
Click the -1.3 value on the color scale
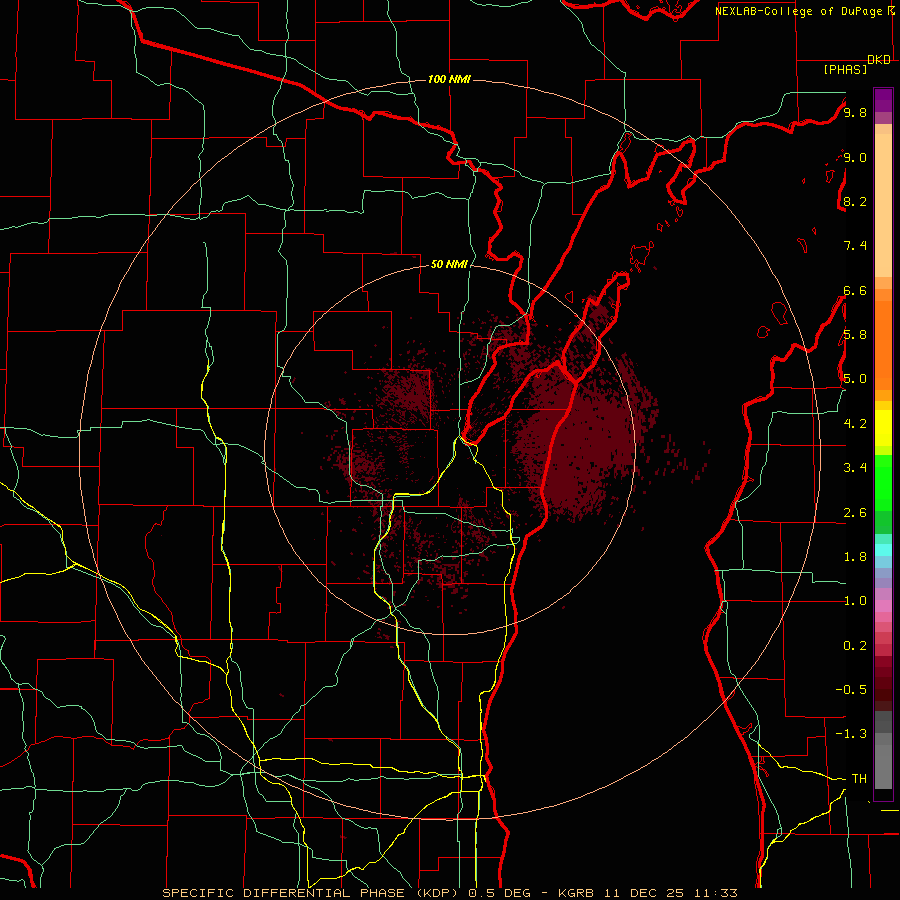(x=851, y=734)
